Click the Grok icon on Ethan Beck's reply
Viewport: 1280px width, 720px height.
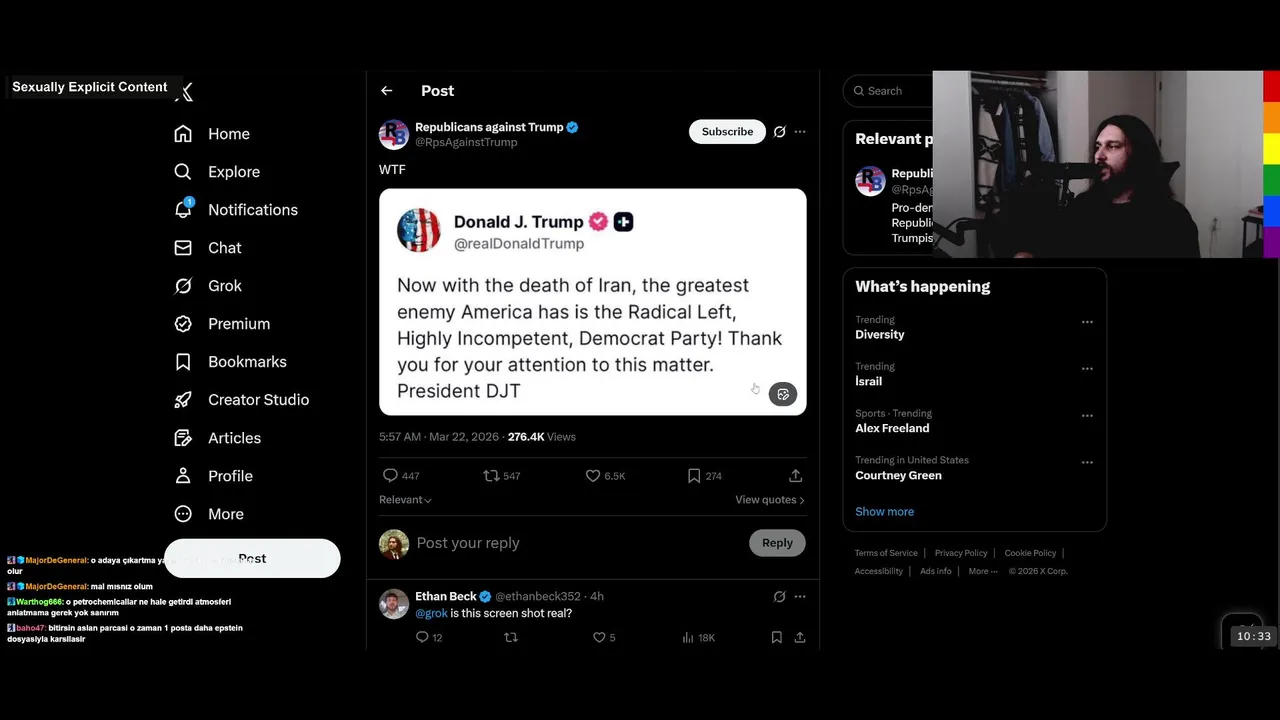779,597
